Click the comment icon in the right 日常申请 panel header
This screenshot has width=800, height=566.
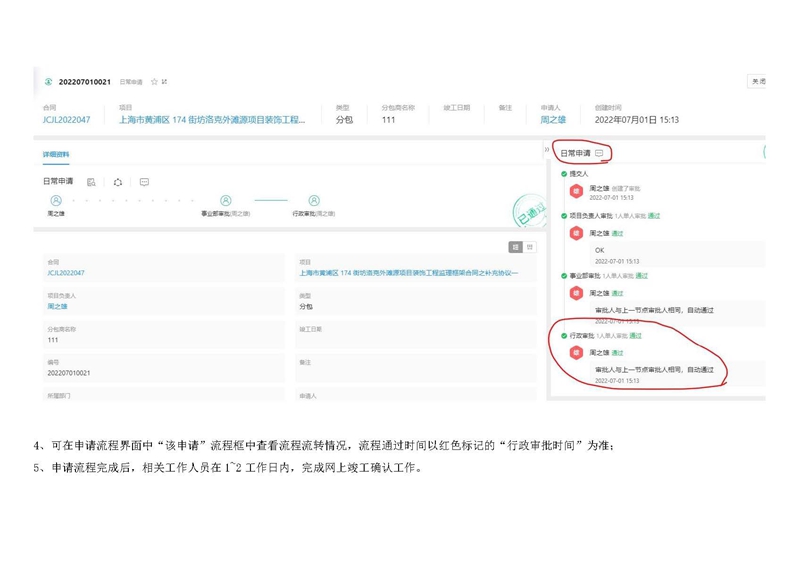[599, 153]
